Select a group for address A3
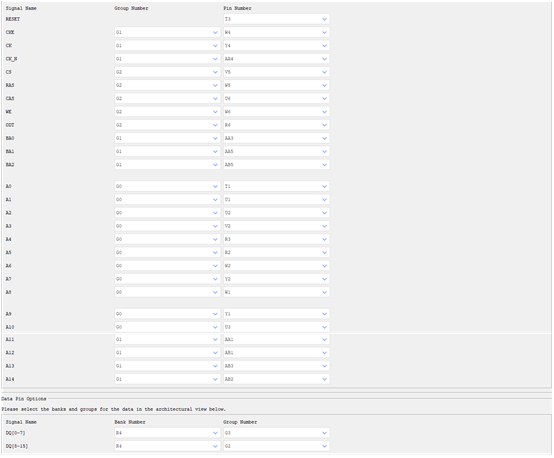 pyautogui.click(x=167, y=227)
